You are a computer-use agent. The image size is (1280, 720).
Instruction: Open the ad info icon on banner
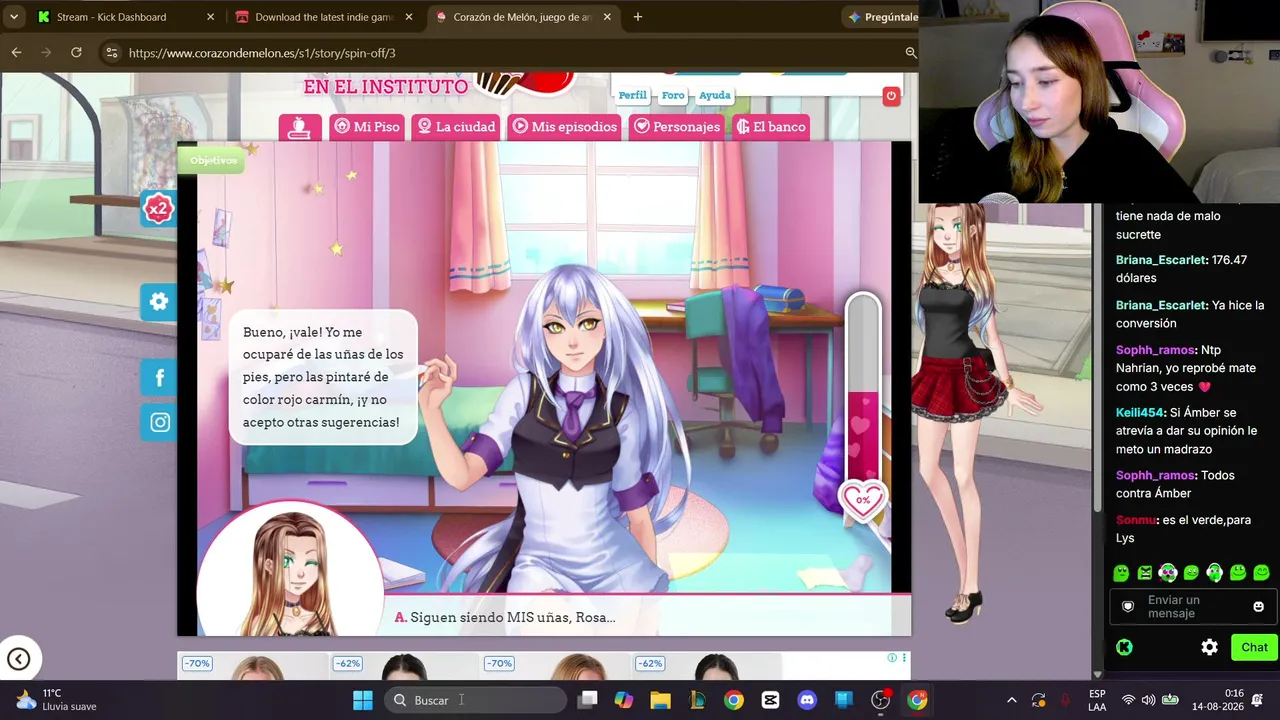(892, 658)
